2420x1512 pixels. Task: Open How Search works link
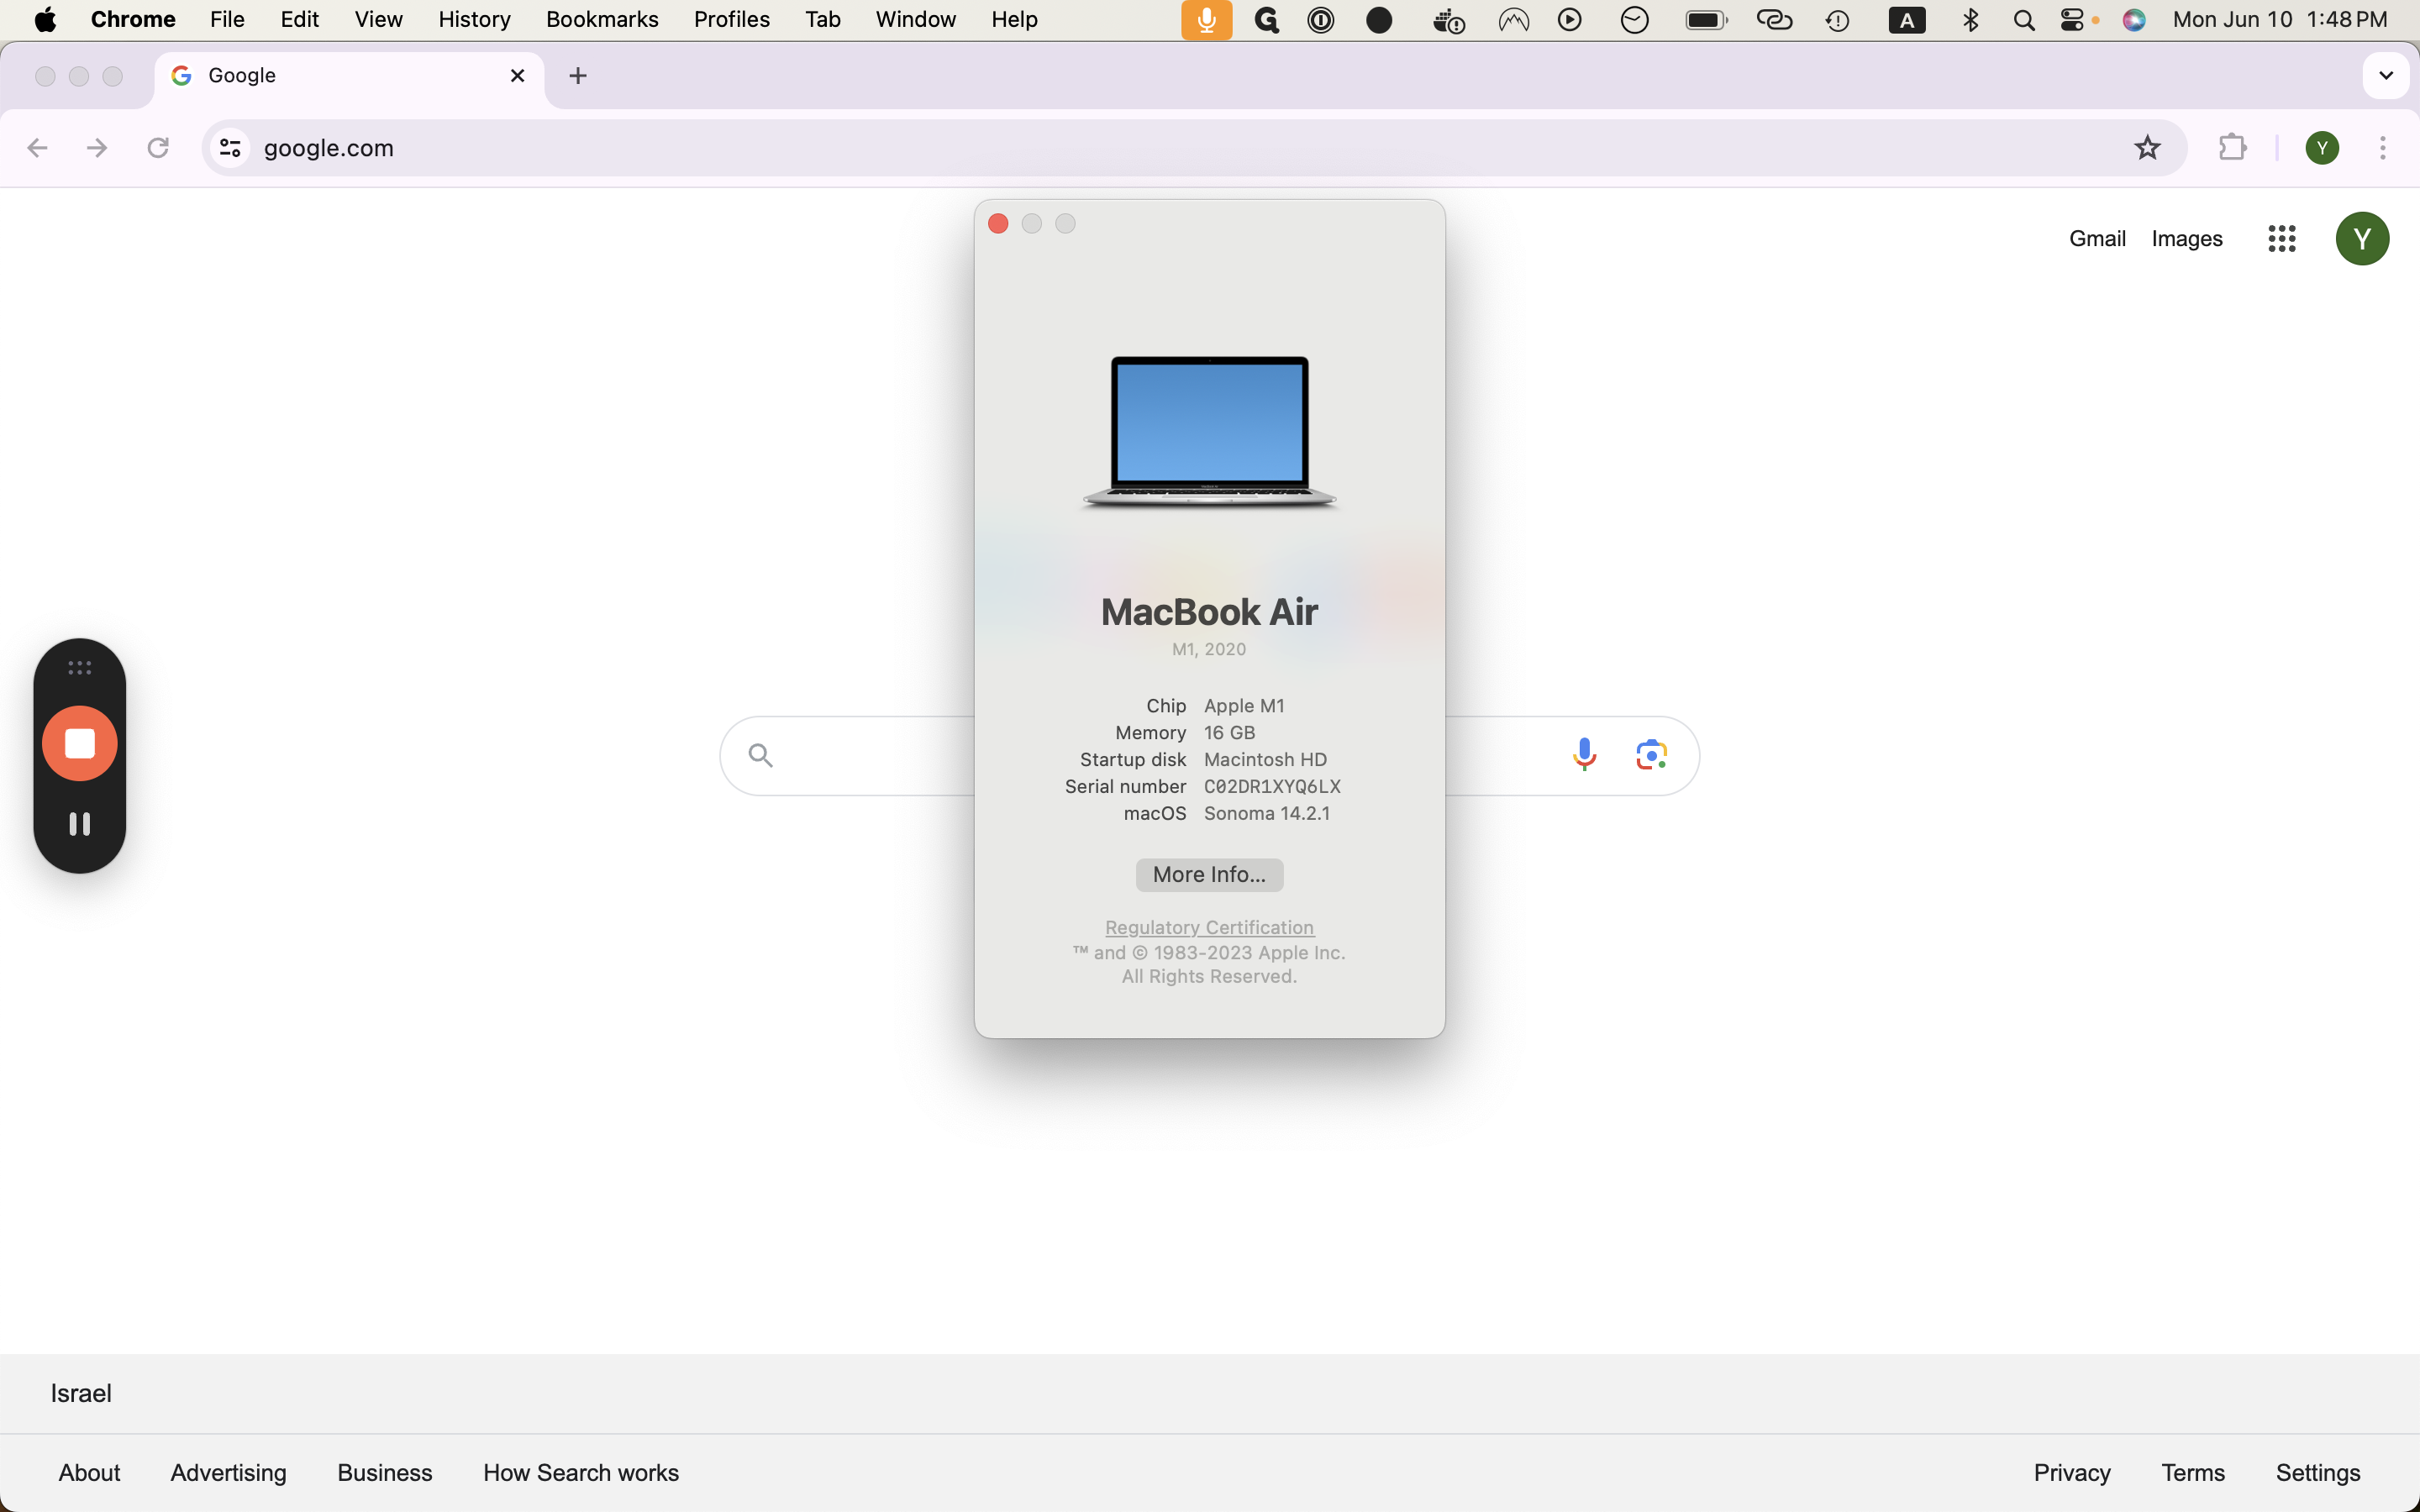pos(580,1472)
